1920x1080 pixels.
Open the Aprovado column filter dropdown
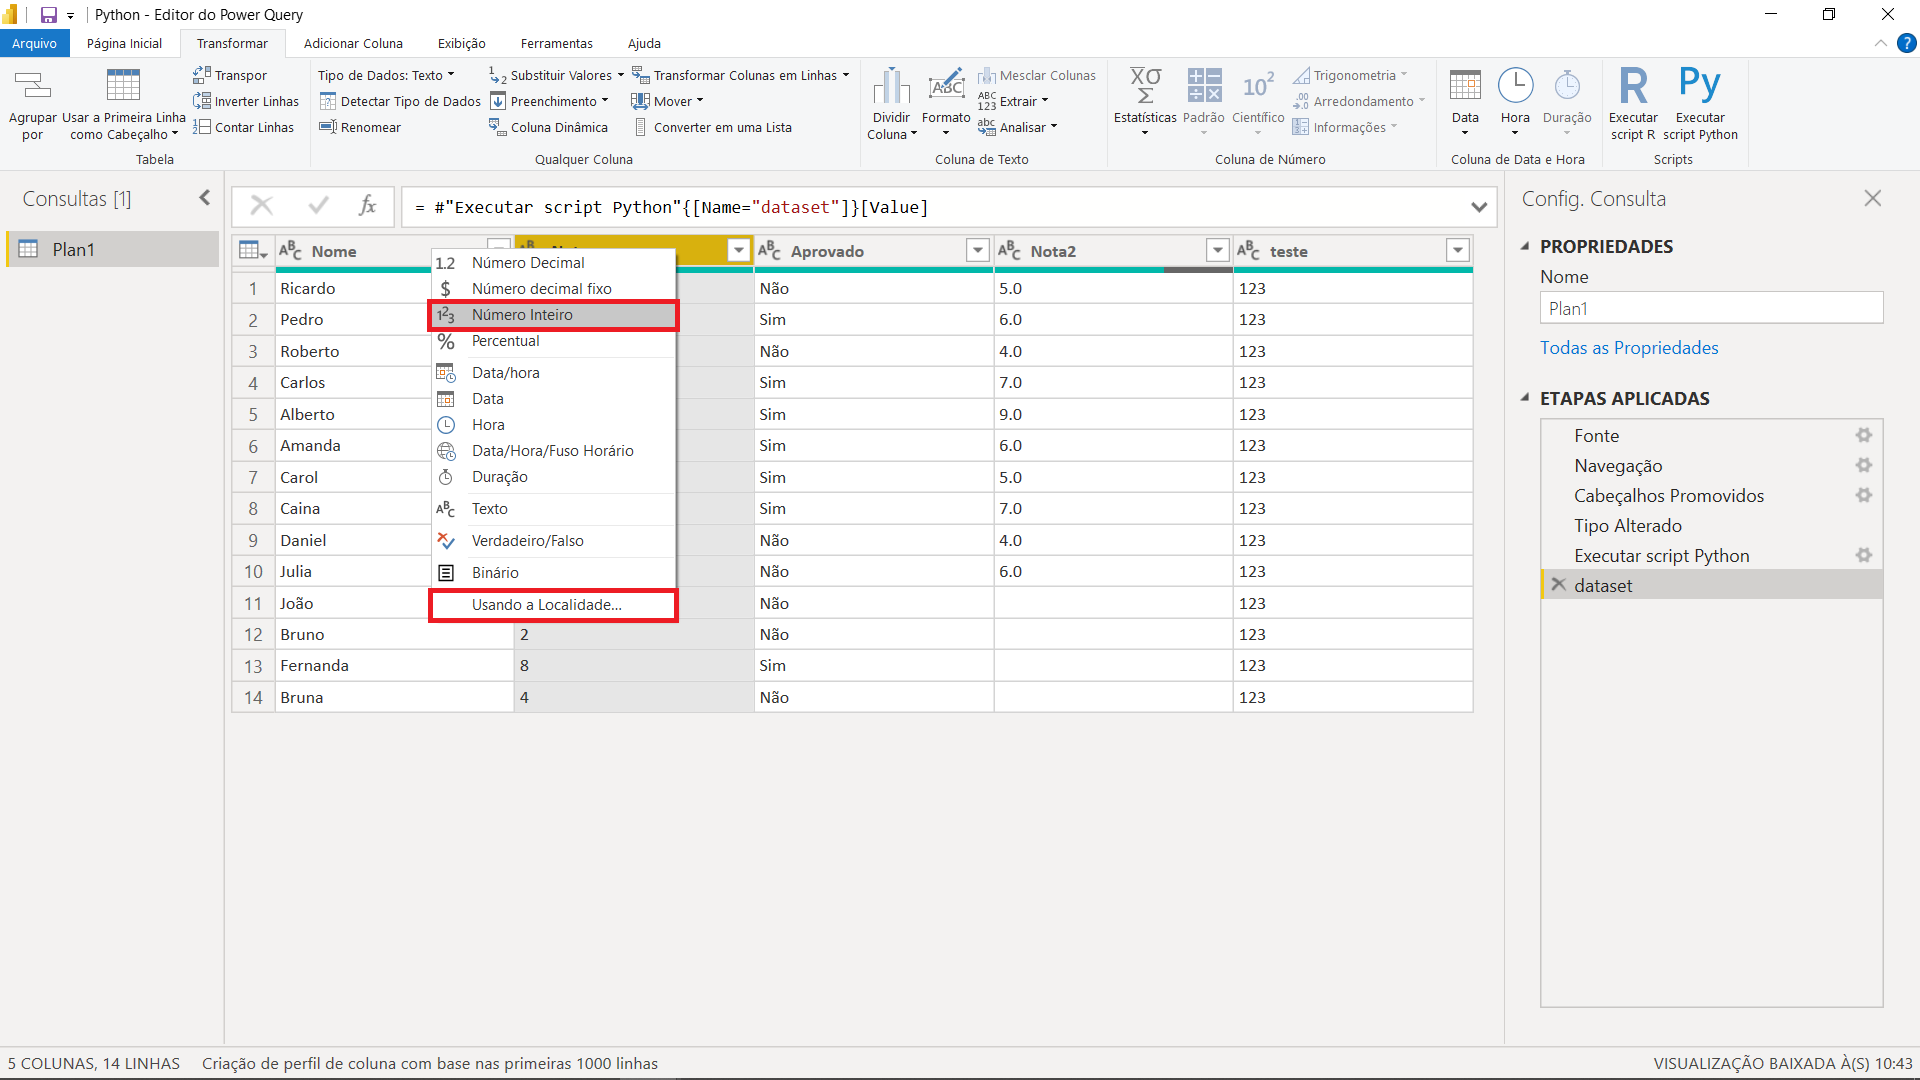point(977,251)
